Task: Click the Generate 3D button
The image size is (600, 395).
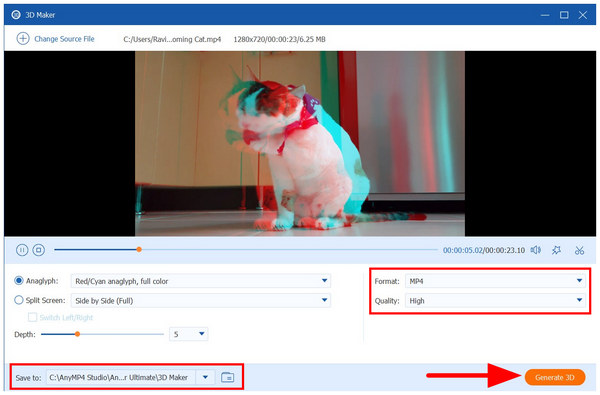Action: (555, 377)
